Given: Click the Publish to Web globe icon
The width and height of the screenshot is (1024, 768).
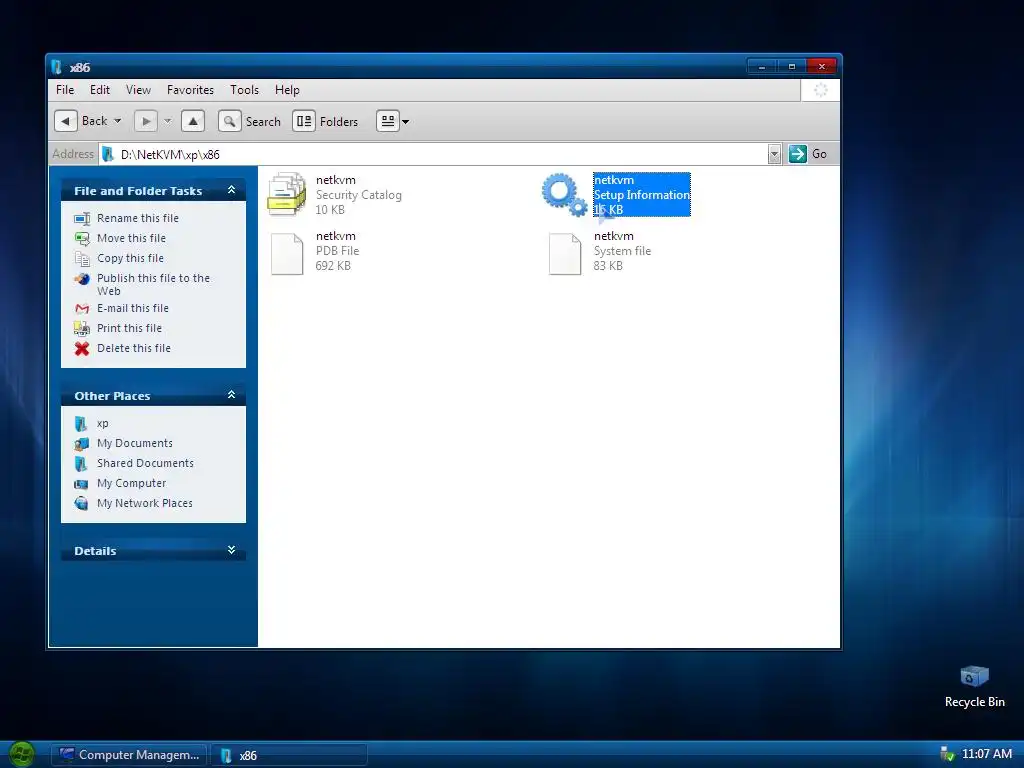Looking at the screenshot, I should tap(82, 280).
